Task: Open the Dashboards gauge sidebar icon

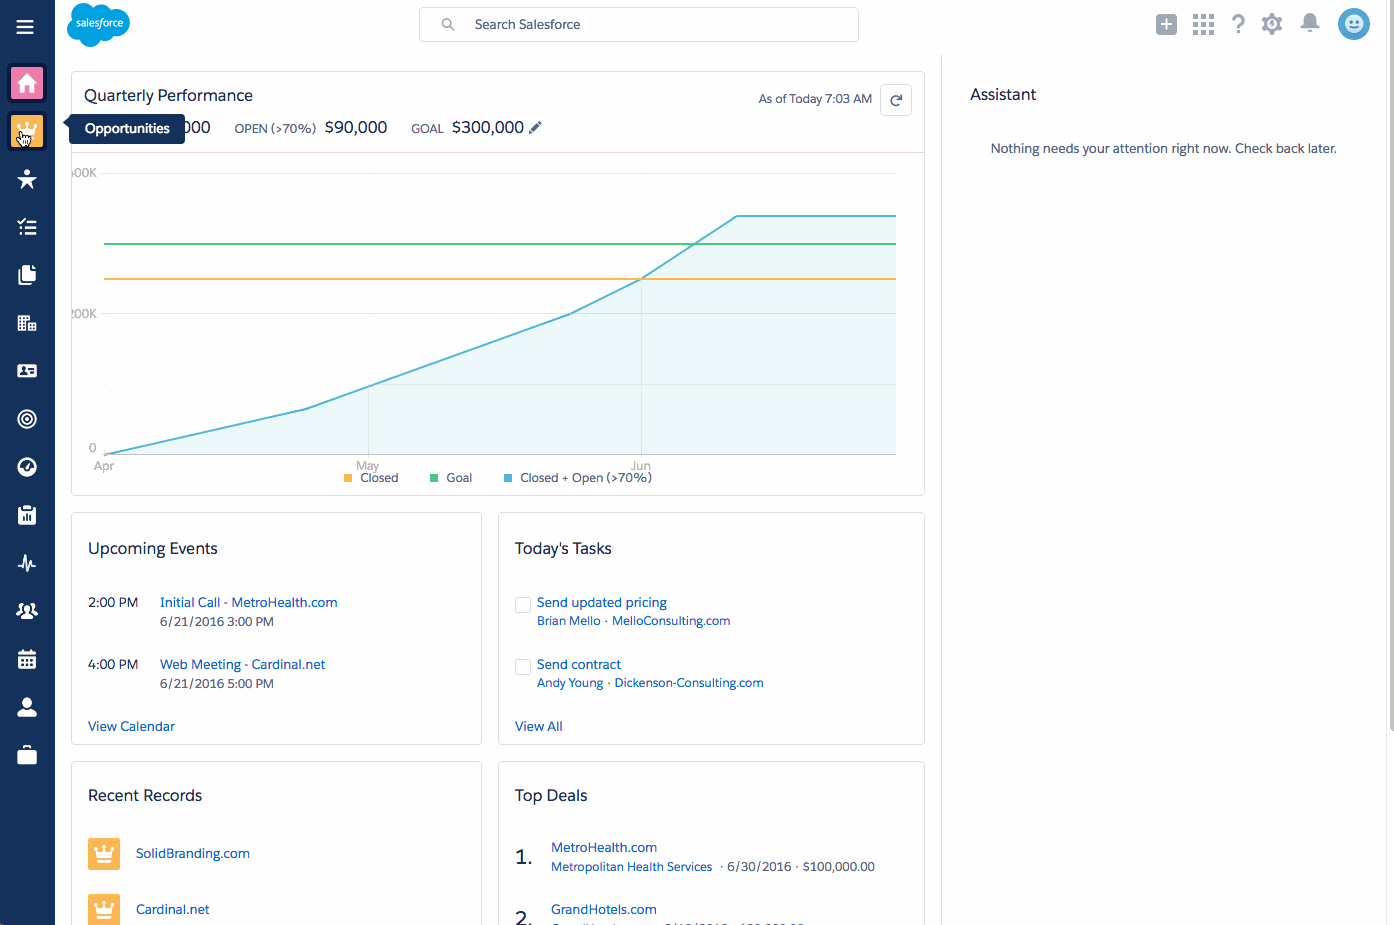Action: 27,467
